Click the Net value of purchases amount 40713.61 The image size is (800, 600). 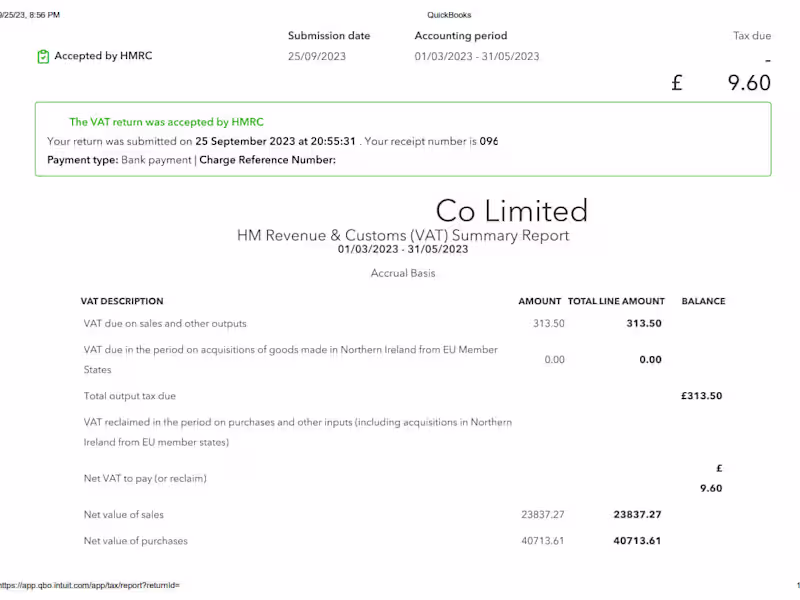[543, 541]
